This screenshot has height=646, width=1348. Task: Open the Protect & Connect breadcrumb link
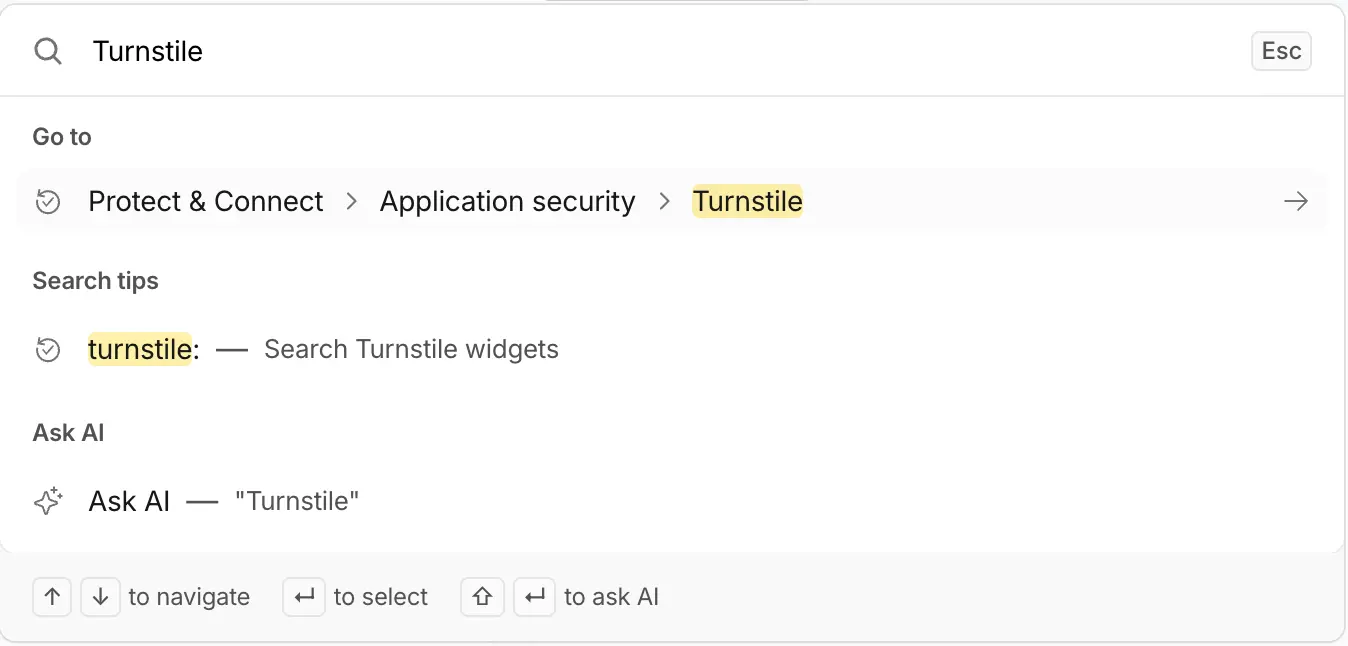click(x=205, y=201)
